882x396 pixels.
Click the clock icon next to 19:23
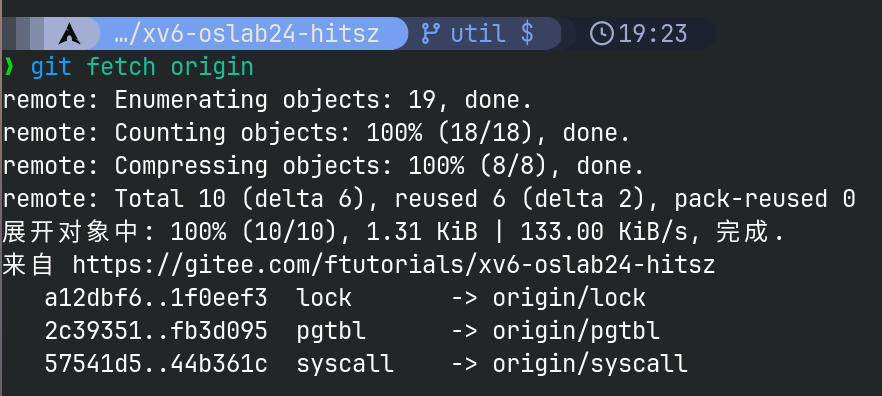(x=602, y=34)
